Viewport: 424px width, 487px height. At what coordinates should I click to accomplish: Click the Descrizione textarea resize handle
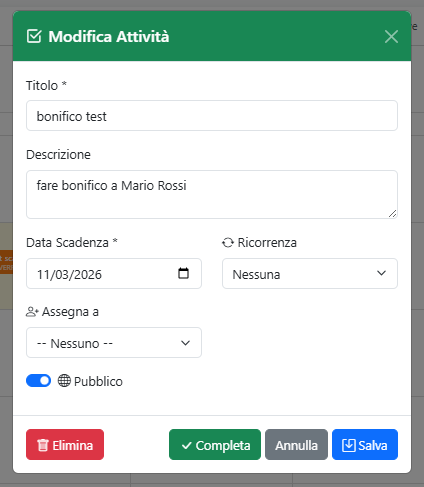392,214
